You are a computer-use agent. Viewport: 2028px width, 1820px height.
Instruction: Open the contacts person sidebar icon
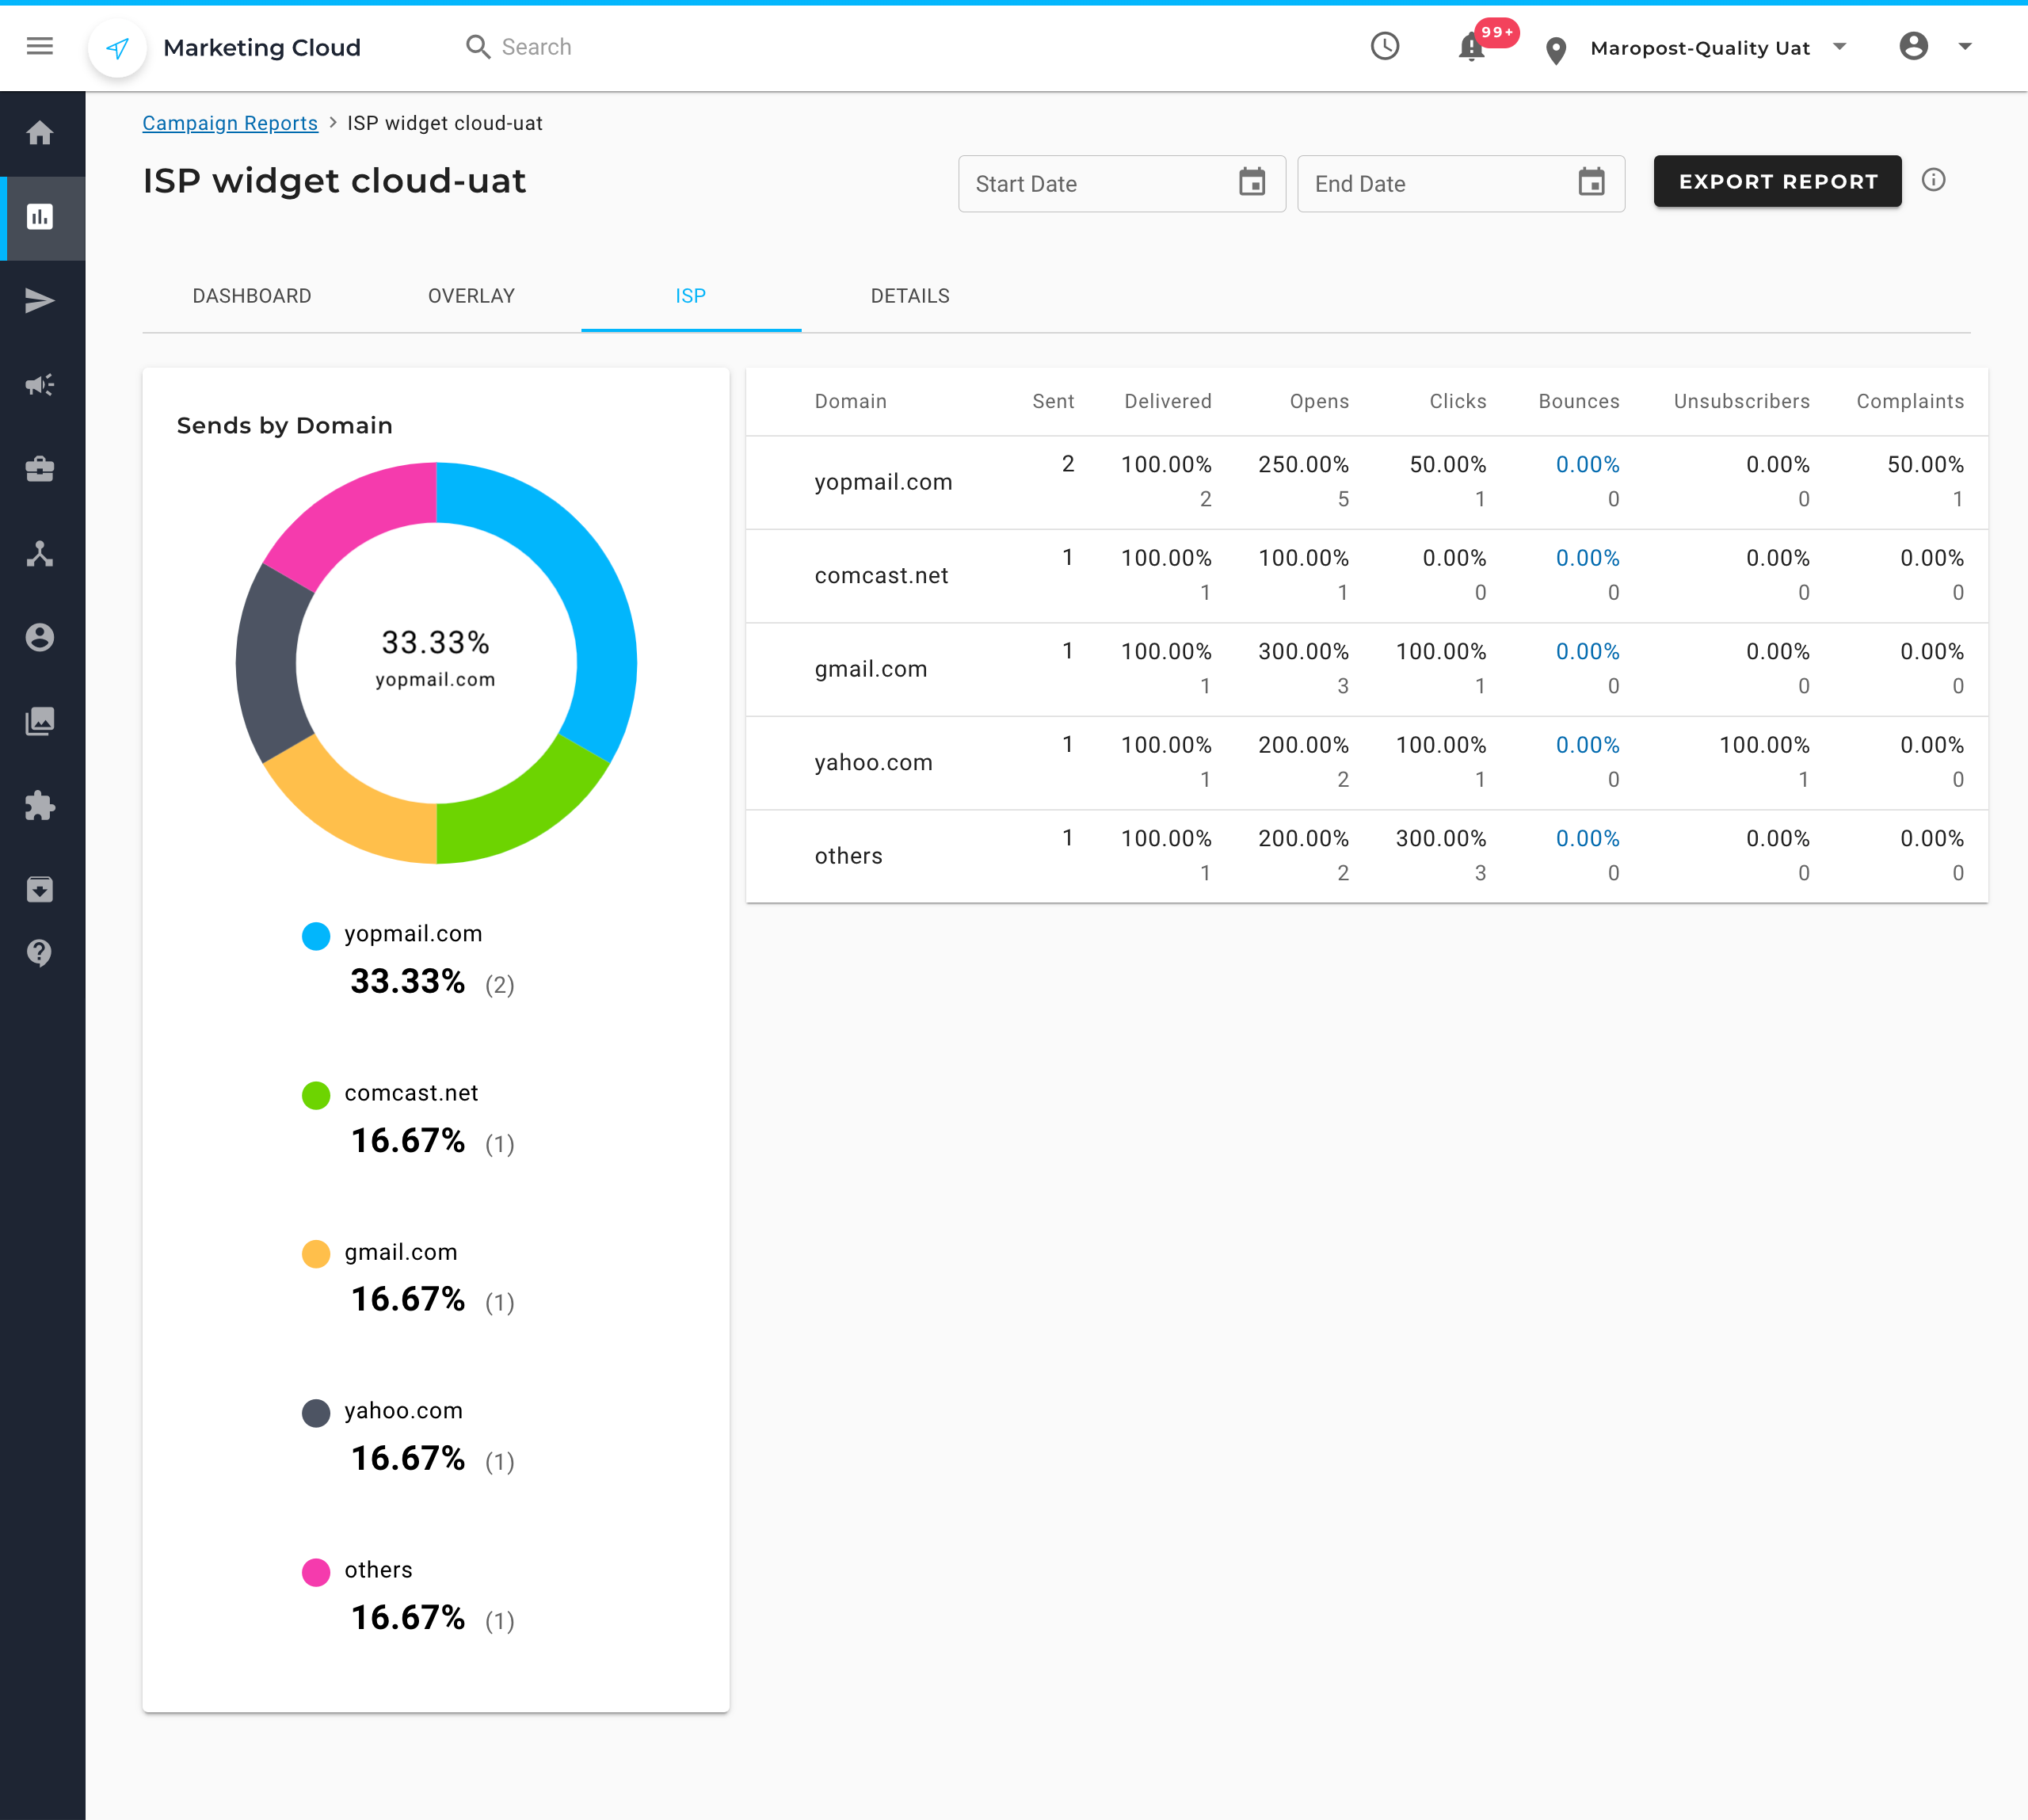(x=40, y=637)
